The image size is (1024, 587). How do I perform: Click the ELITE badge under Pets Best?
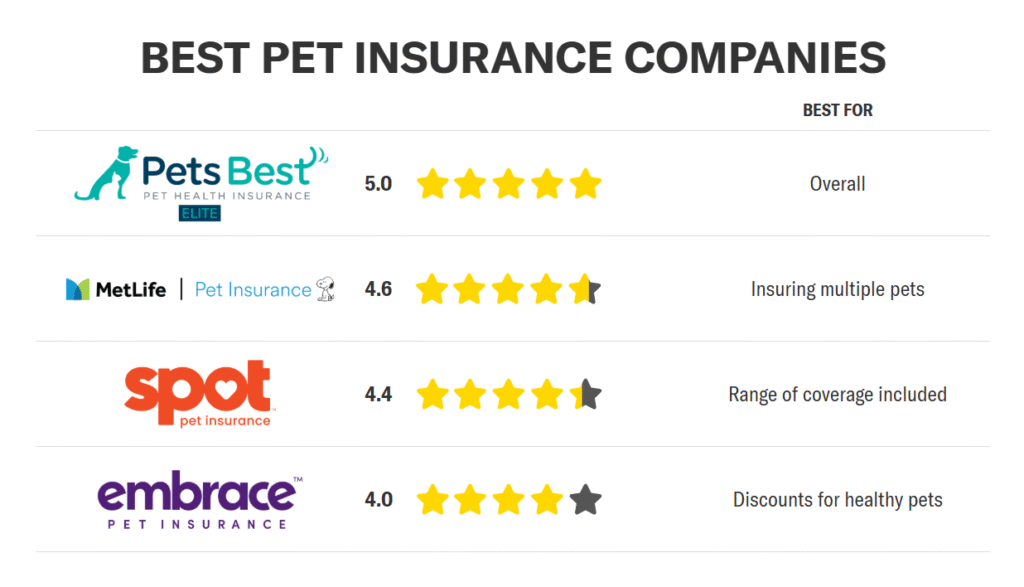tap(200, 214)
